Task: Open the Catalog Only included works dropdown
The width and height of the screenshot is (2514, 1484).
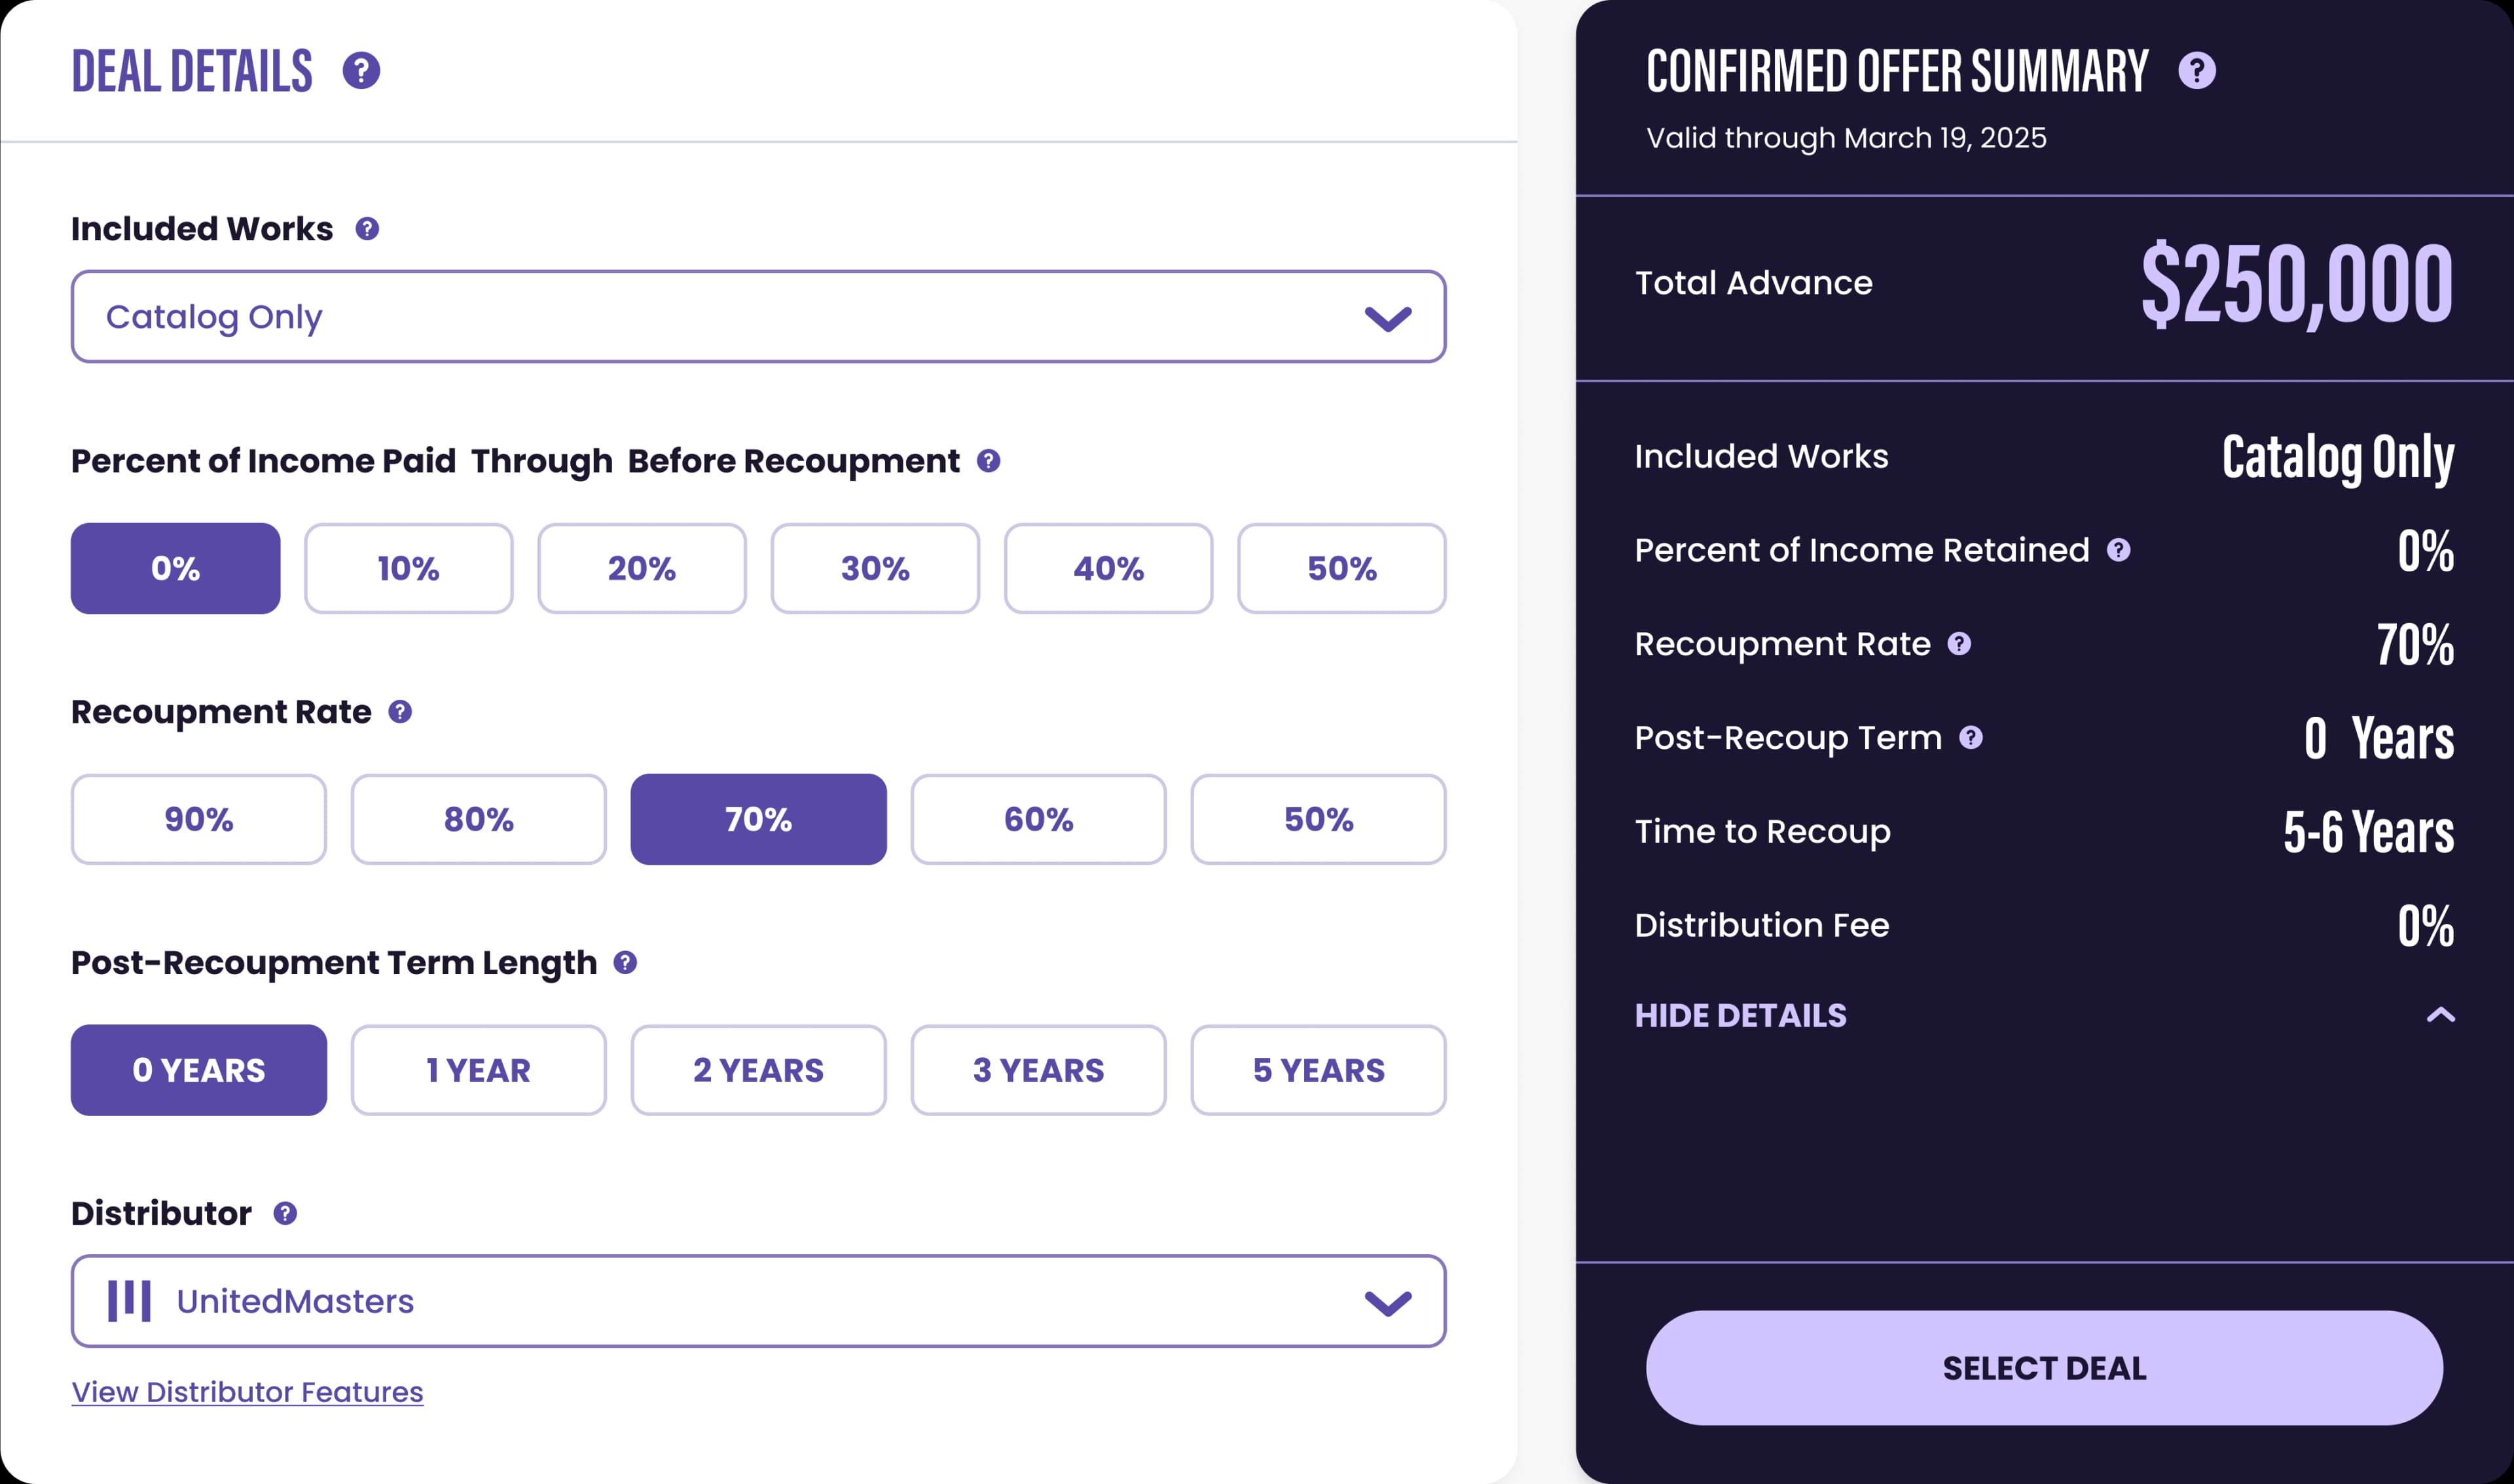Action: 758,316
